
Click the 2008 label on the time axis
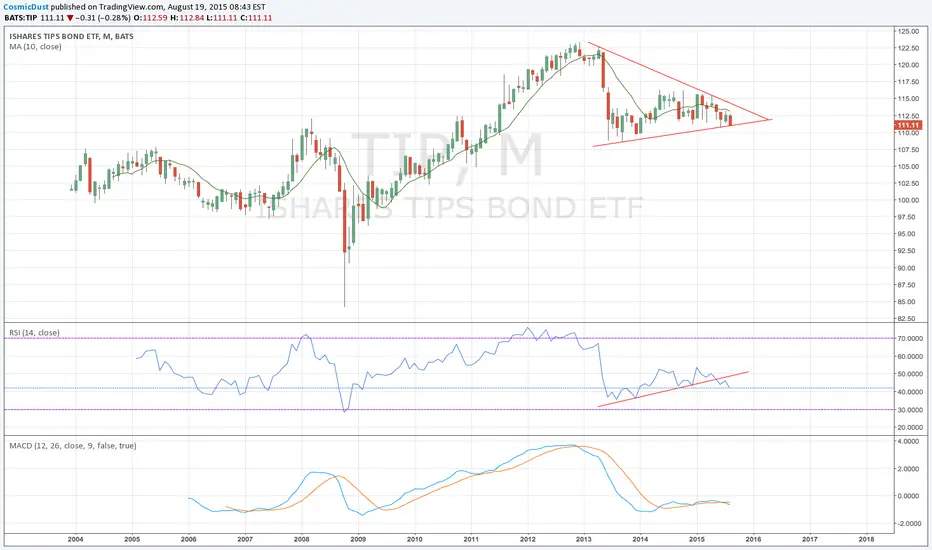[301, 539]
